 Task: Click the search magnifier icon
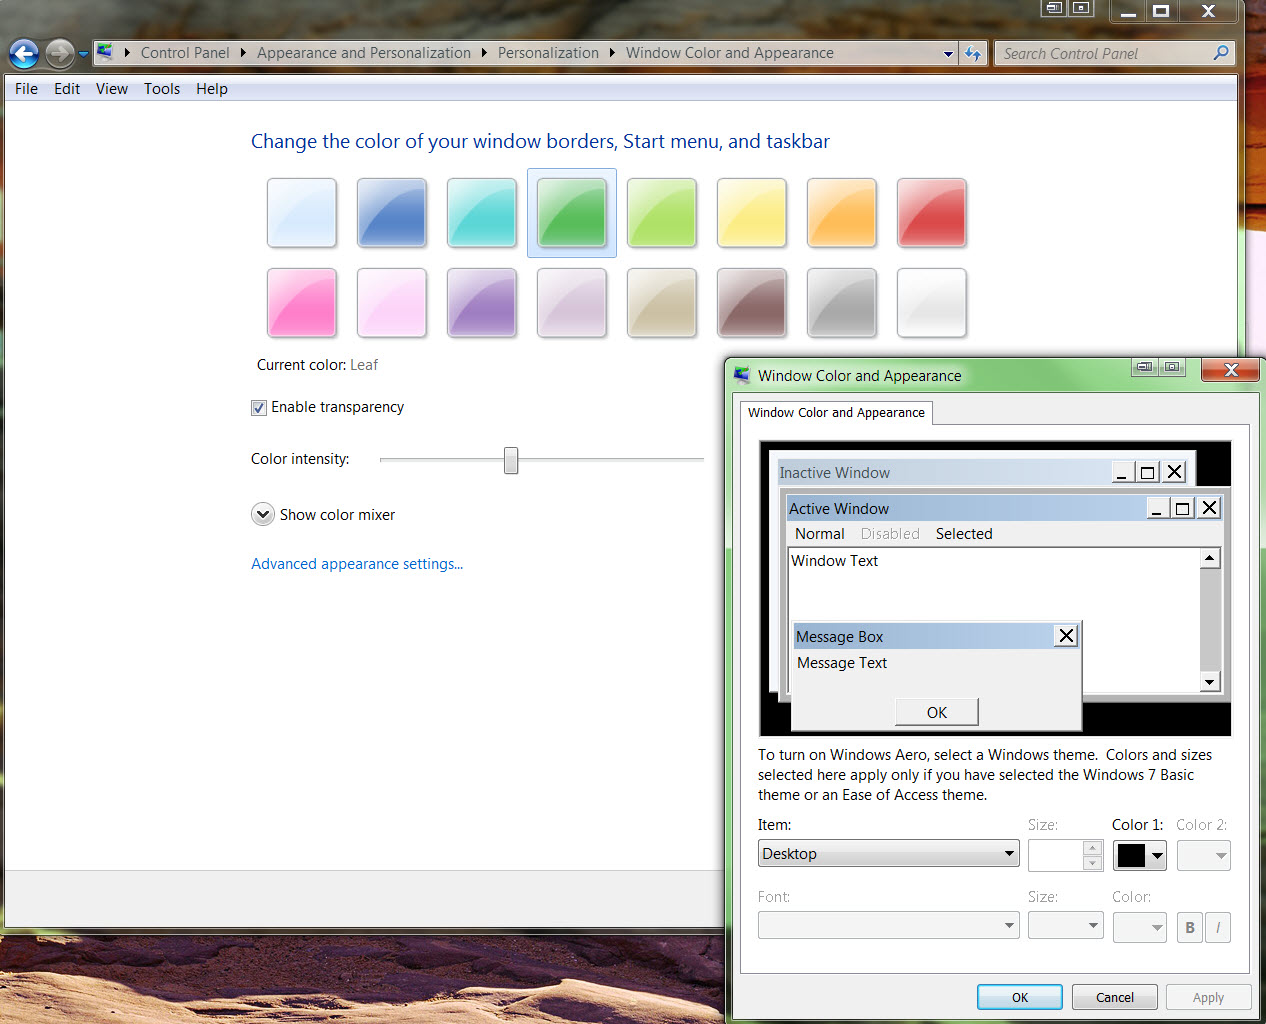(1221, 53)
